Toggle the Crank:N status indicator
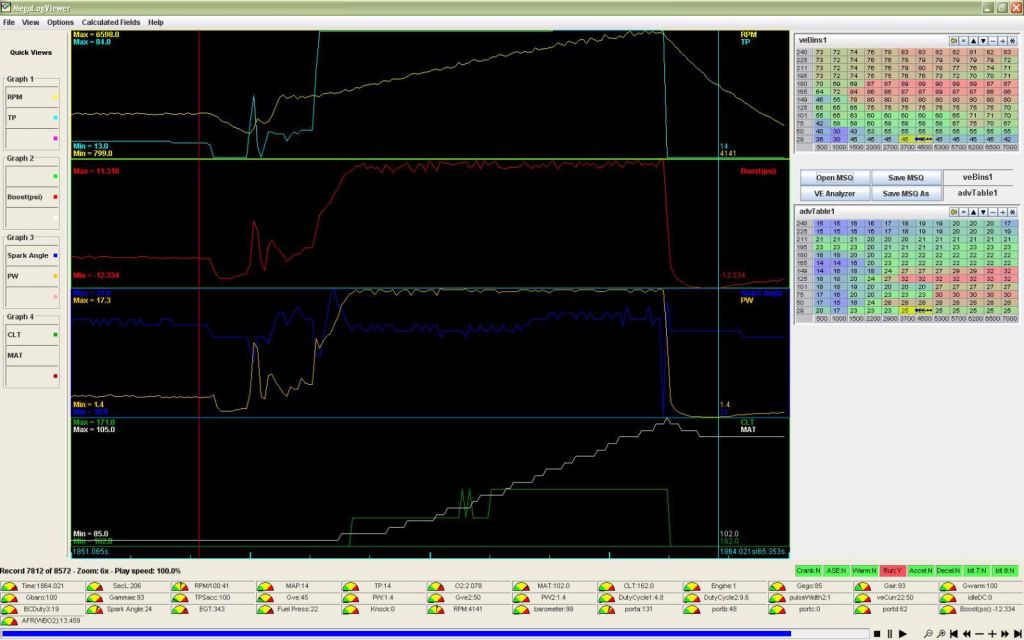Viewport: 1024px width, 640px height. pyautogui.click(x=808, y=571)
